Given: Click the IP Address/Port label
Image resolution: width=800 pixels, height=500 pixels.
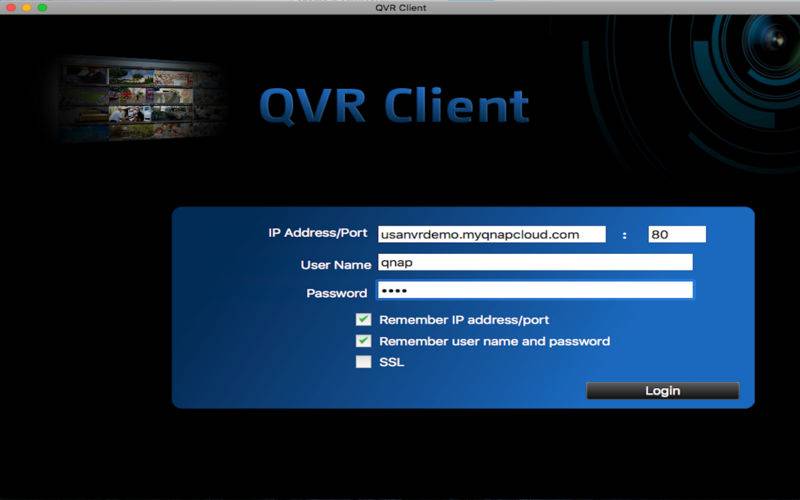Looking at the screenshot, I should [318, 233].
